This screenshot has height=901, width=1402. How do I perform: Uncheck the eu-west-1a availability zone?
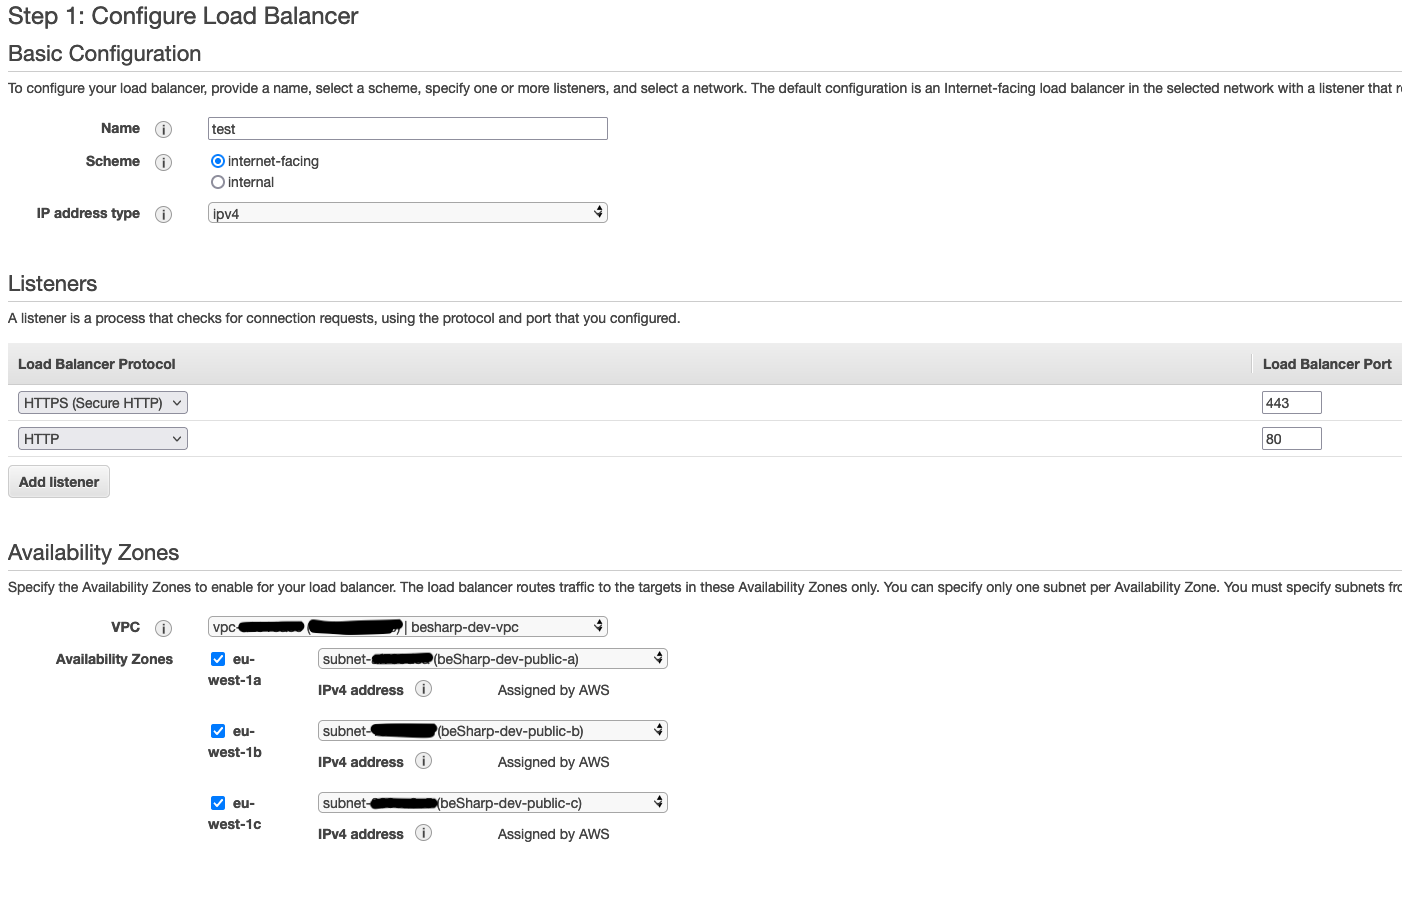tap(218, 659)
